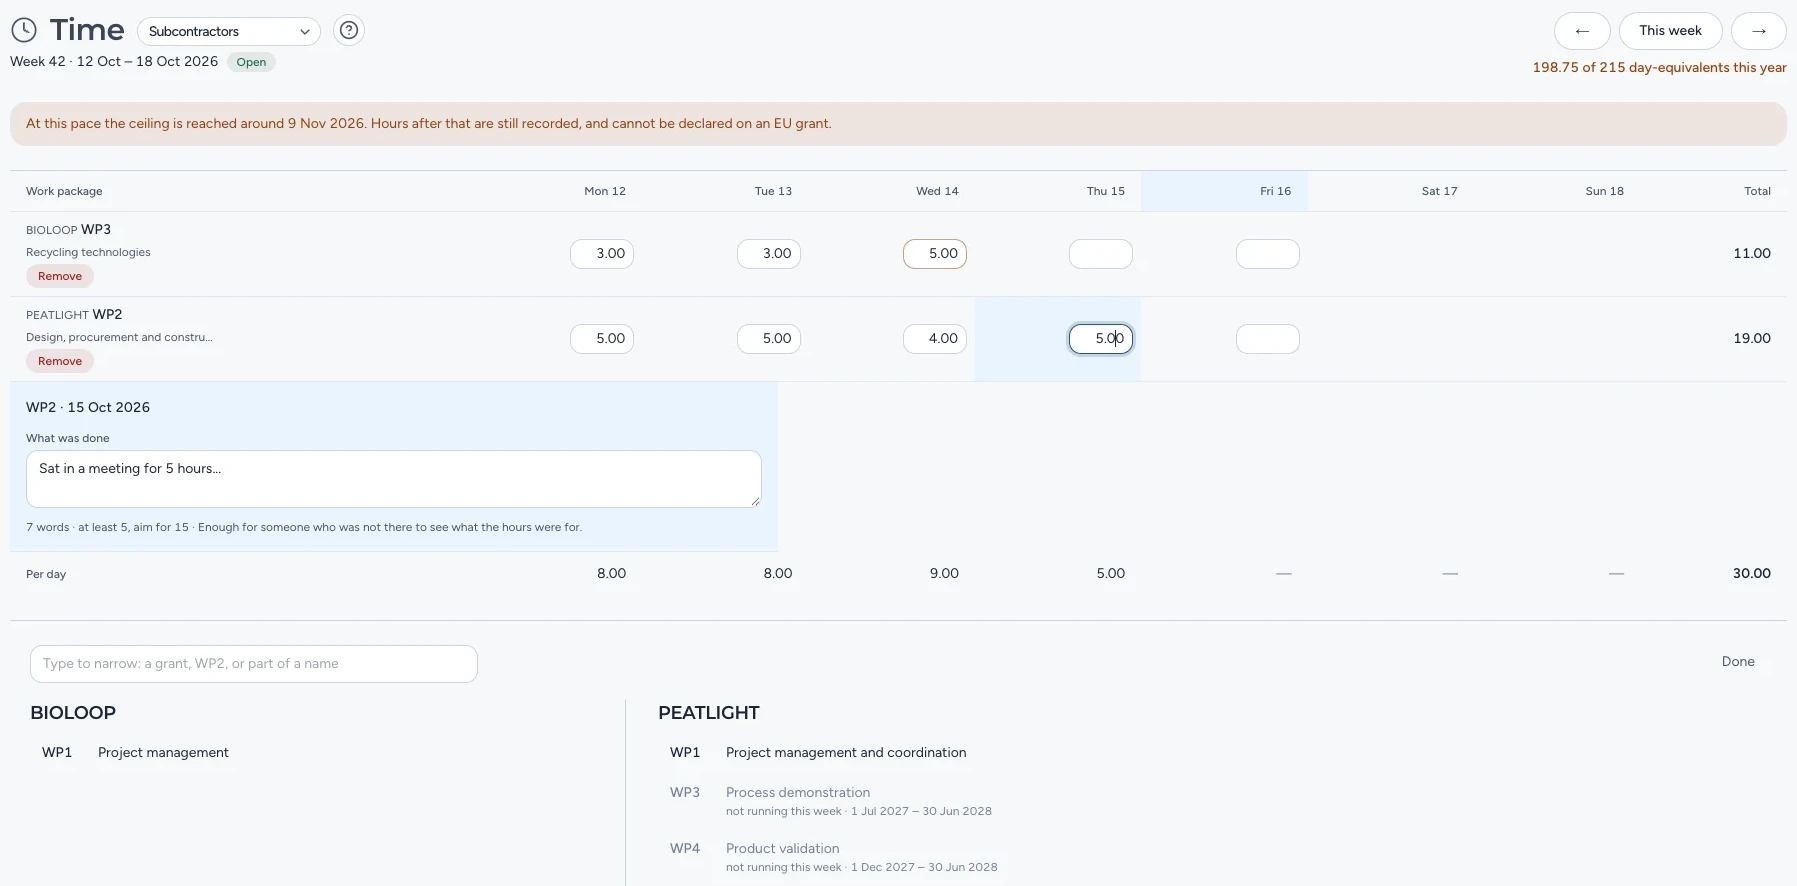Add BIOLOOP WP1 Project management
The height and width of the screenshot is (886, 1797).
tap(135, 752)
